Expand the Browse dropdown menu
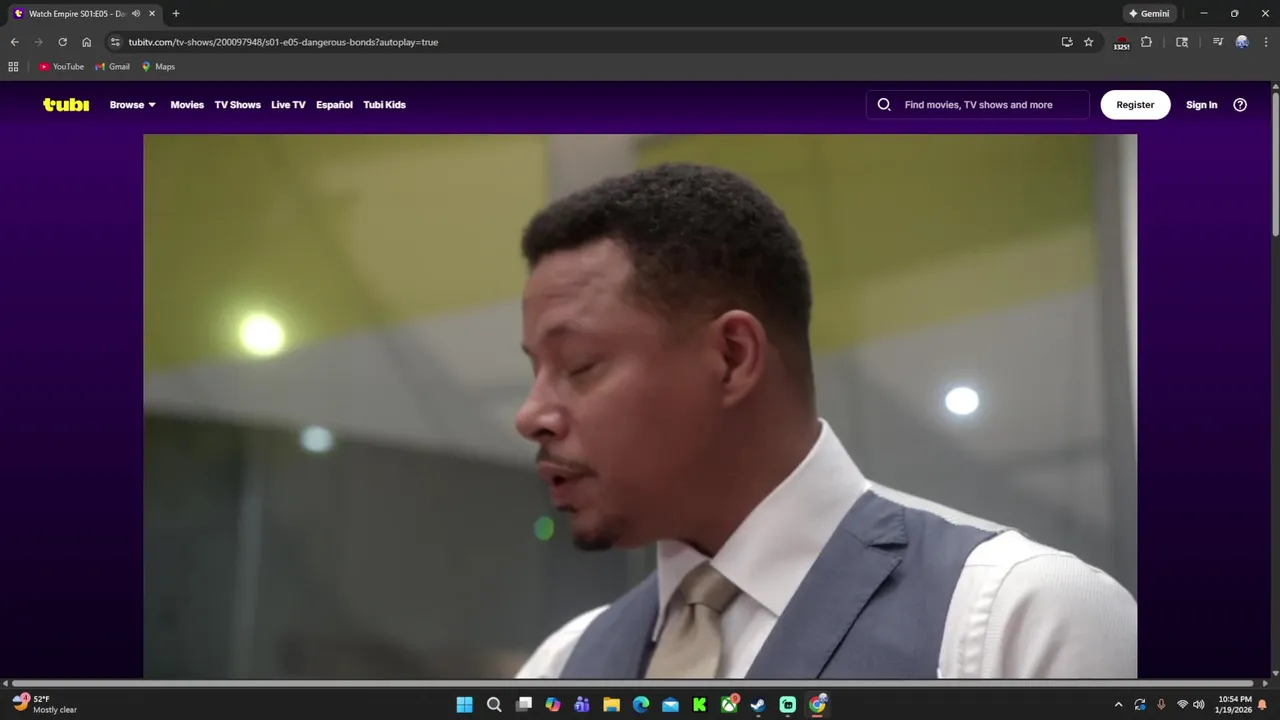This screenshot has height=720, width=1280. [x=133, y=104]
